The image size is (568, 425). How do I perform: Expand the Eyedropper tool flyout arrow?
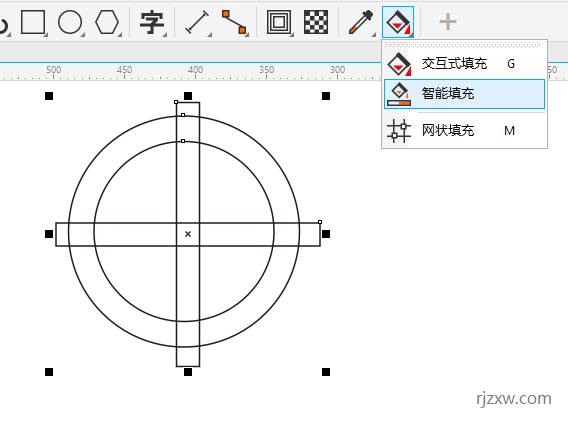(x=373, y=35)
